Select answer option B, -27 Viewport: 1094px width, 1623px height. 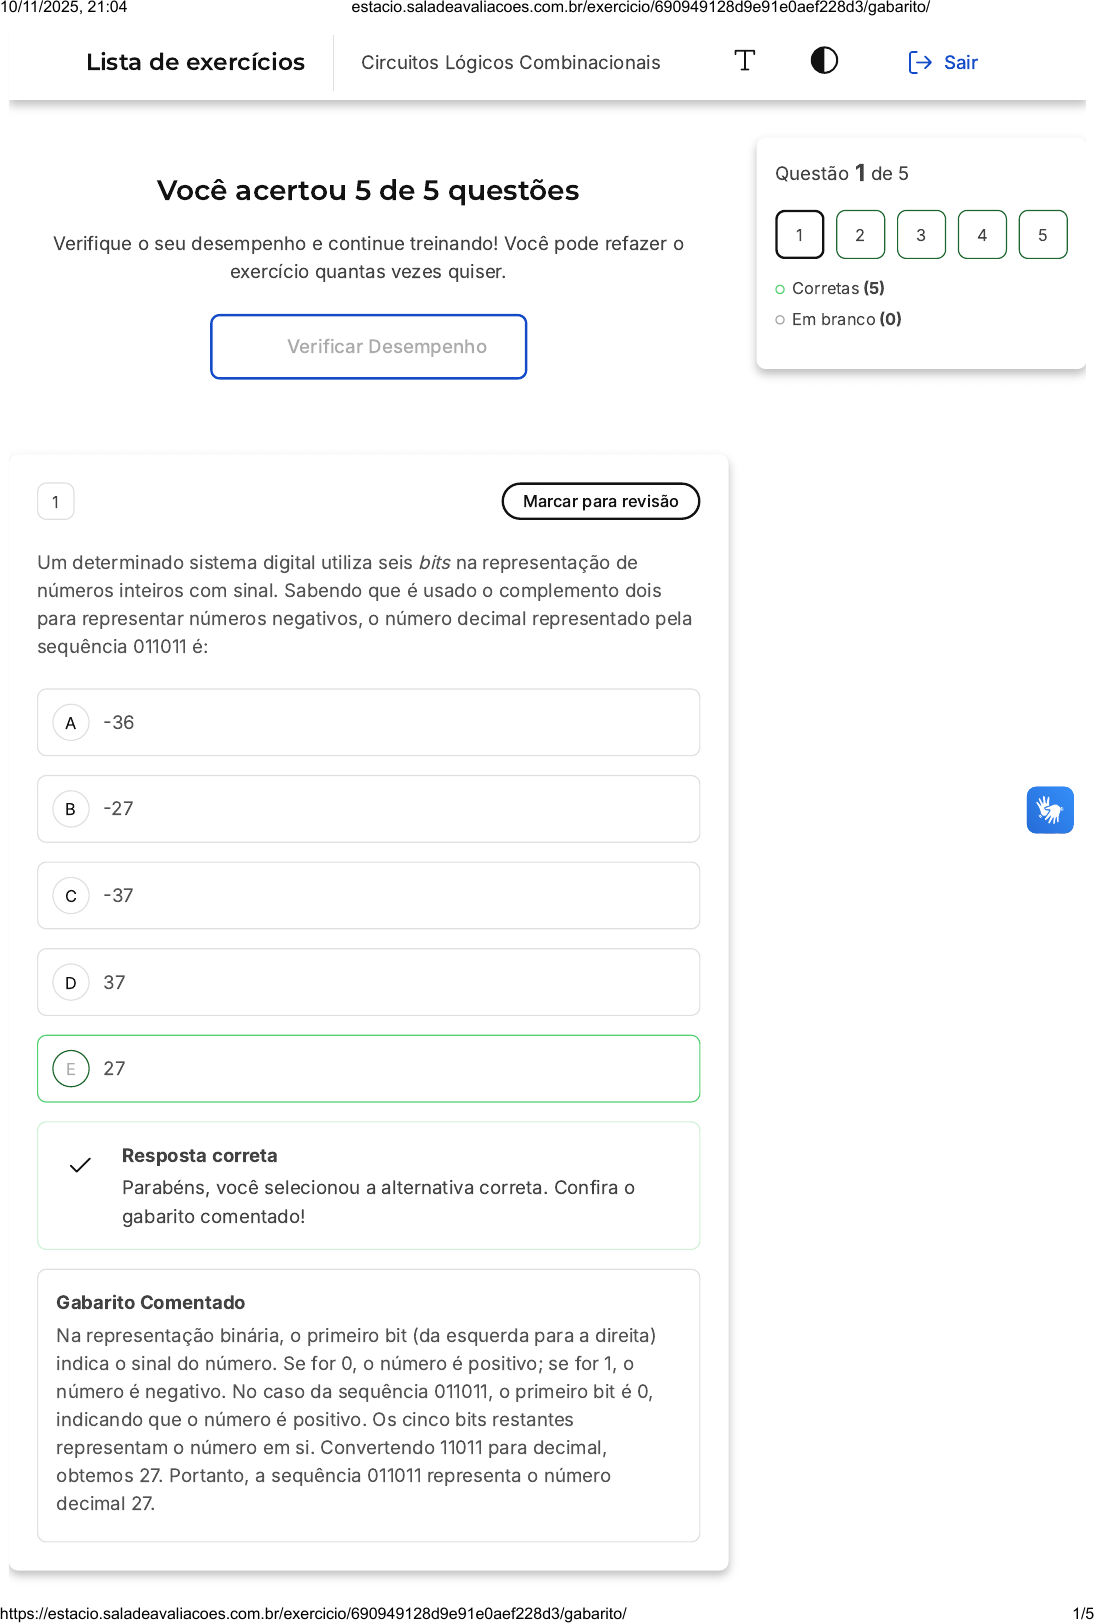(368, 809)
